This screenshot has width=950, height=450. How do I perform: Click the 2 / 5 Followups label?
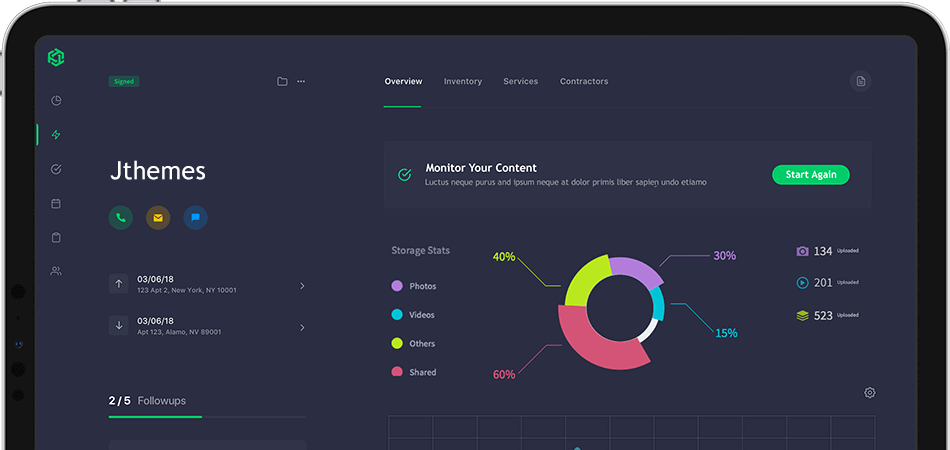click(x=147, y=400)
